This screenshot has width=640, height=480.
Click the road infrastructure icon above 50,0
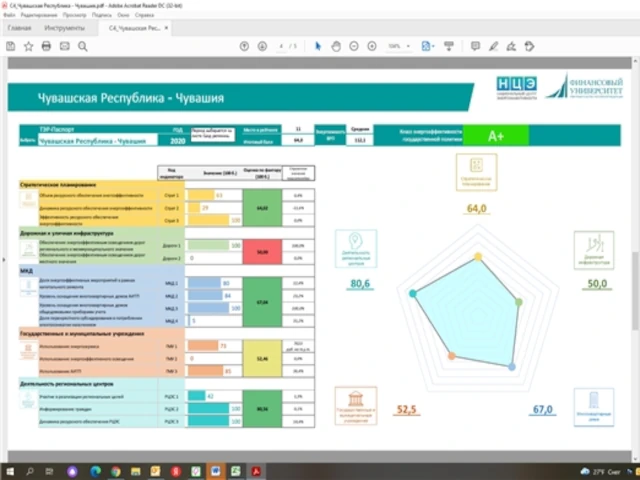click(x=594, y=250)
